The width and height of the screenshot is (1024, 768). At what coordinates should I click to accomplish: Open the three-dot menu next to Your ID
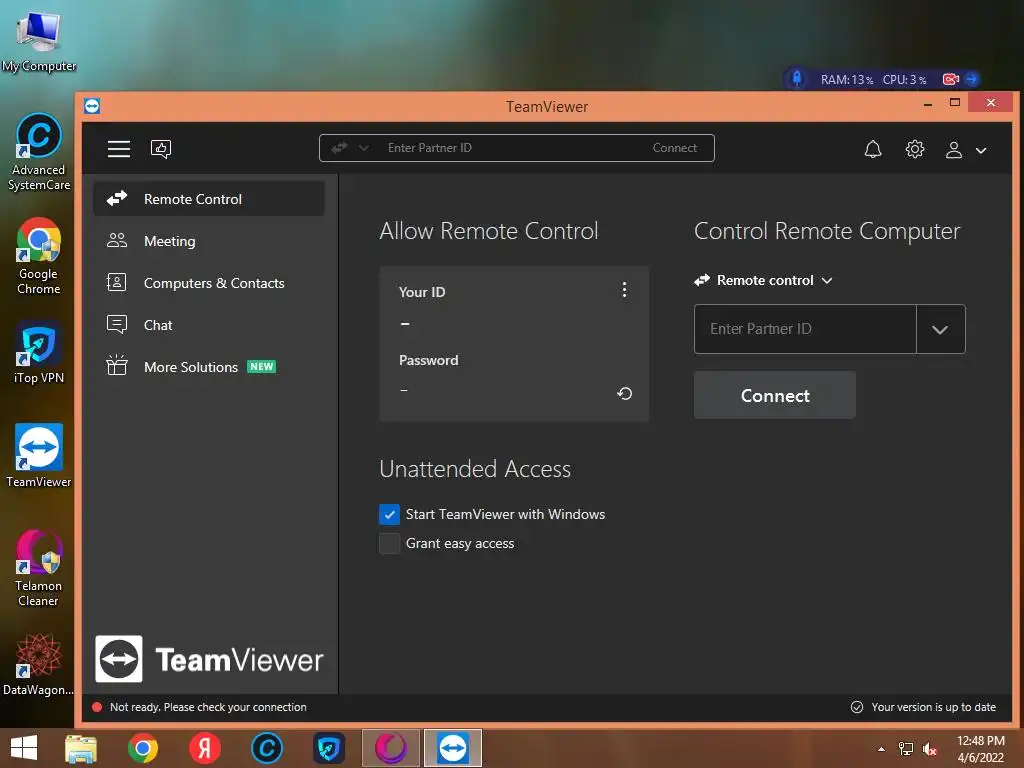624,289
